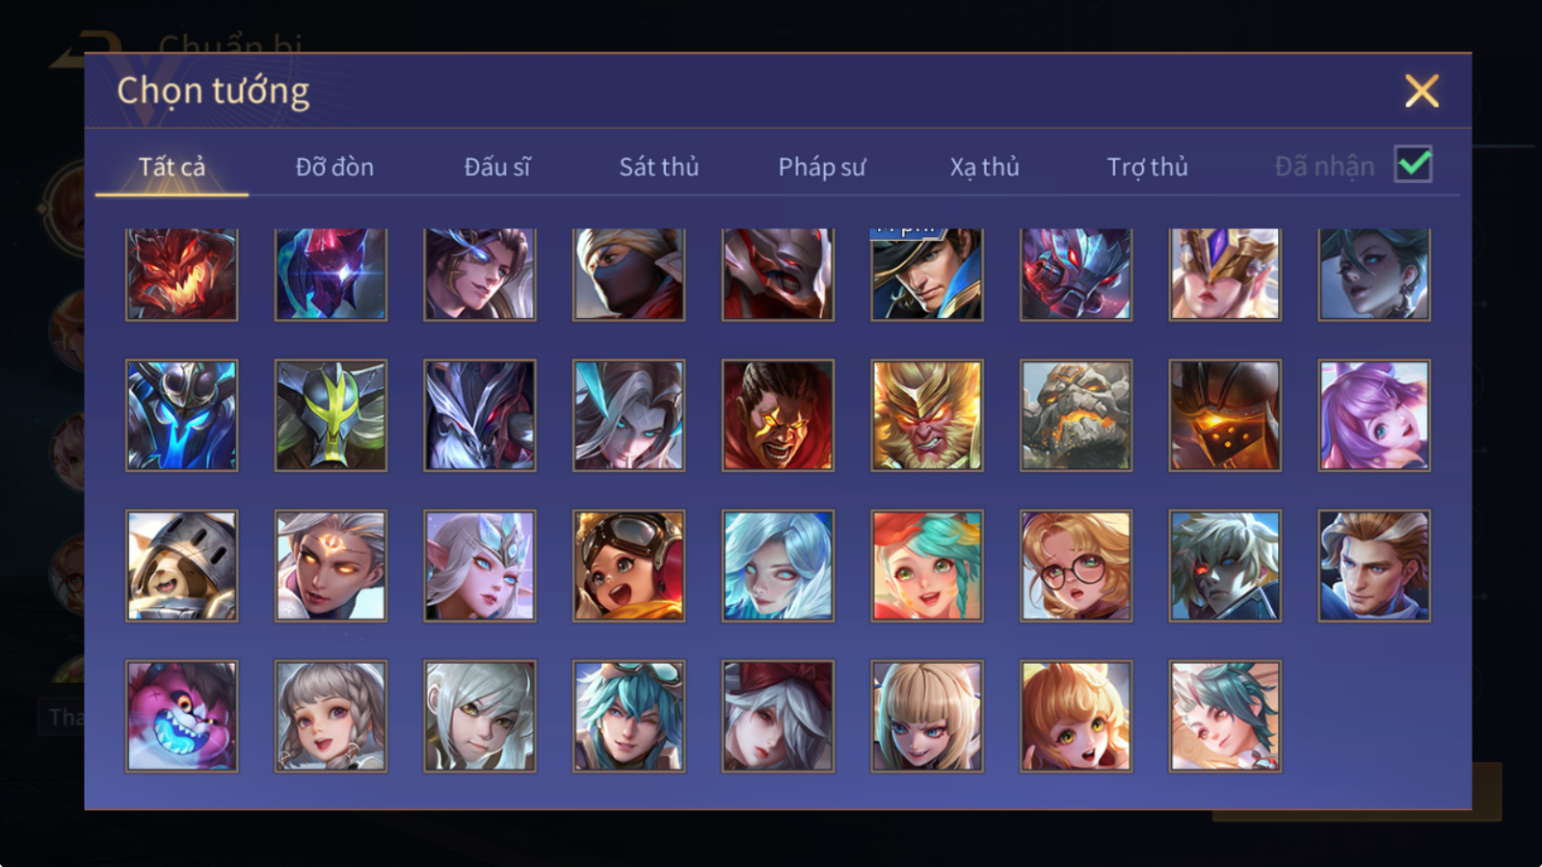Show the Pháp sư hero category
Screen dimensions: 1542x867
[822, 167]
